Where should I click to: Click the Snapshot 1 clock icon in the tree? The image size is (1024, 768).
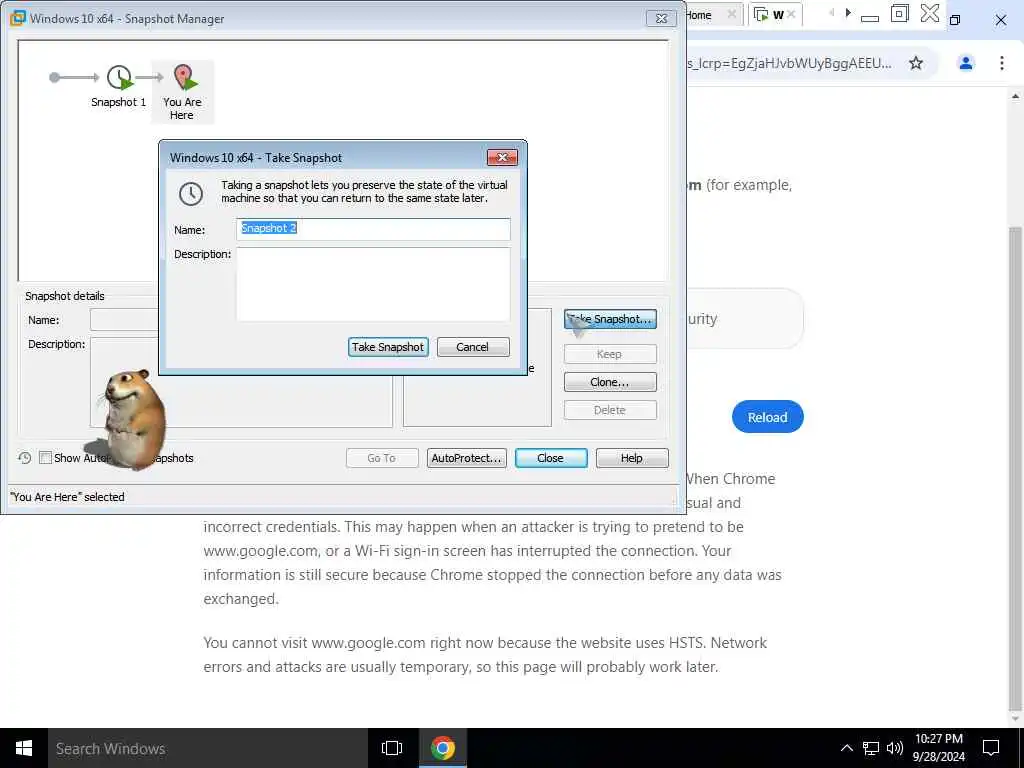120,78
